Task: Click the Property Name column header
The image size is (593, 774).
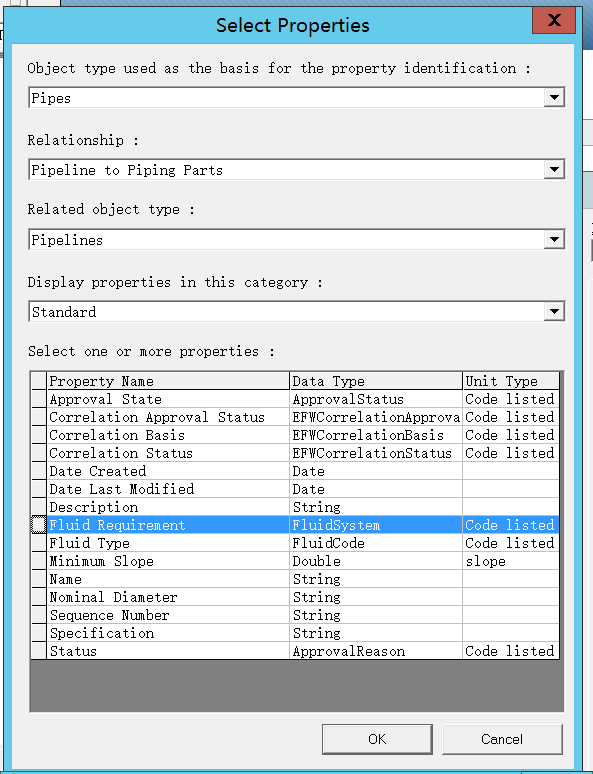Action: tap(168, 381)
